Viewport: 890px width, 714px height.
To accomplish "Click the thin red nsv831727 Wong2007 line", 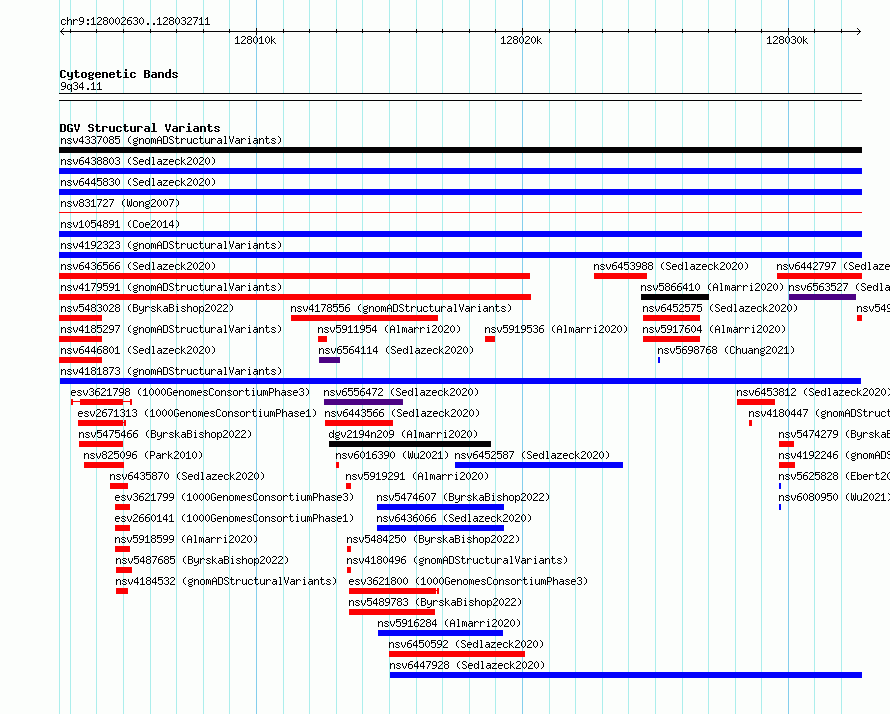I will 460,213.
